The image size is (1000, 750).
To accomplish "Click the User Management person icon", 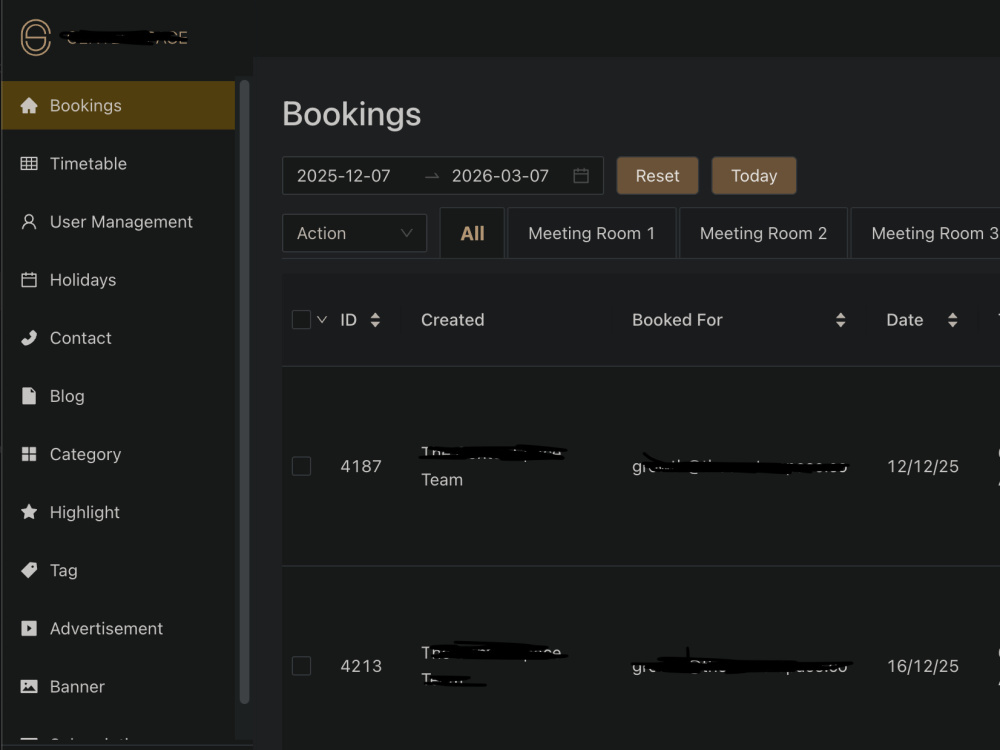I will pos(29,221).
